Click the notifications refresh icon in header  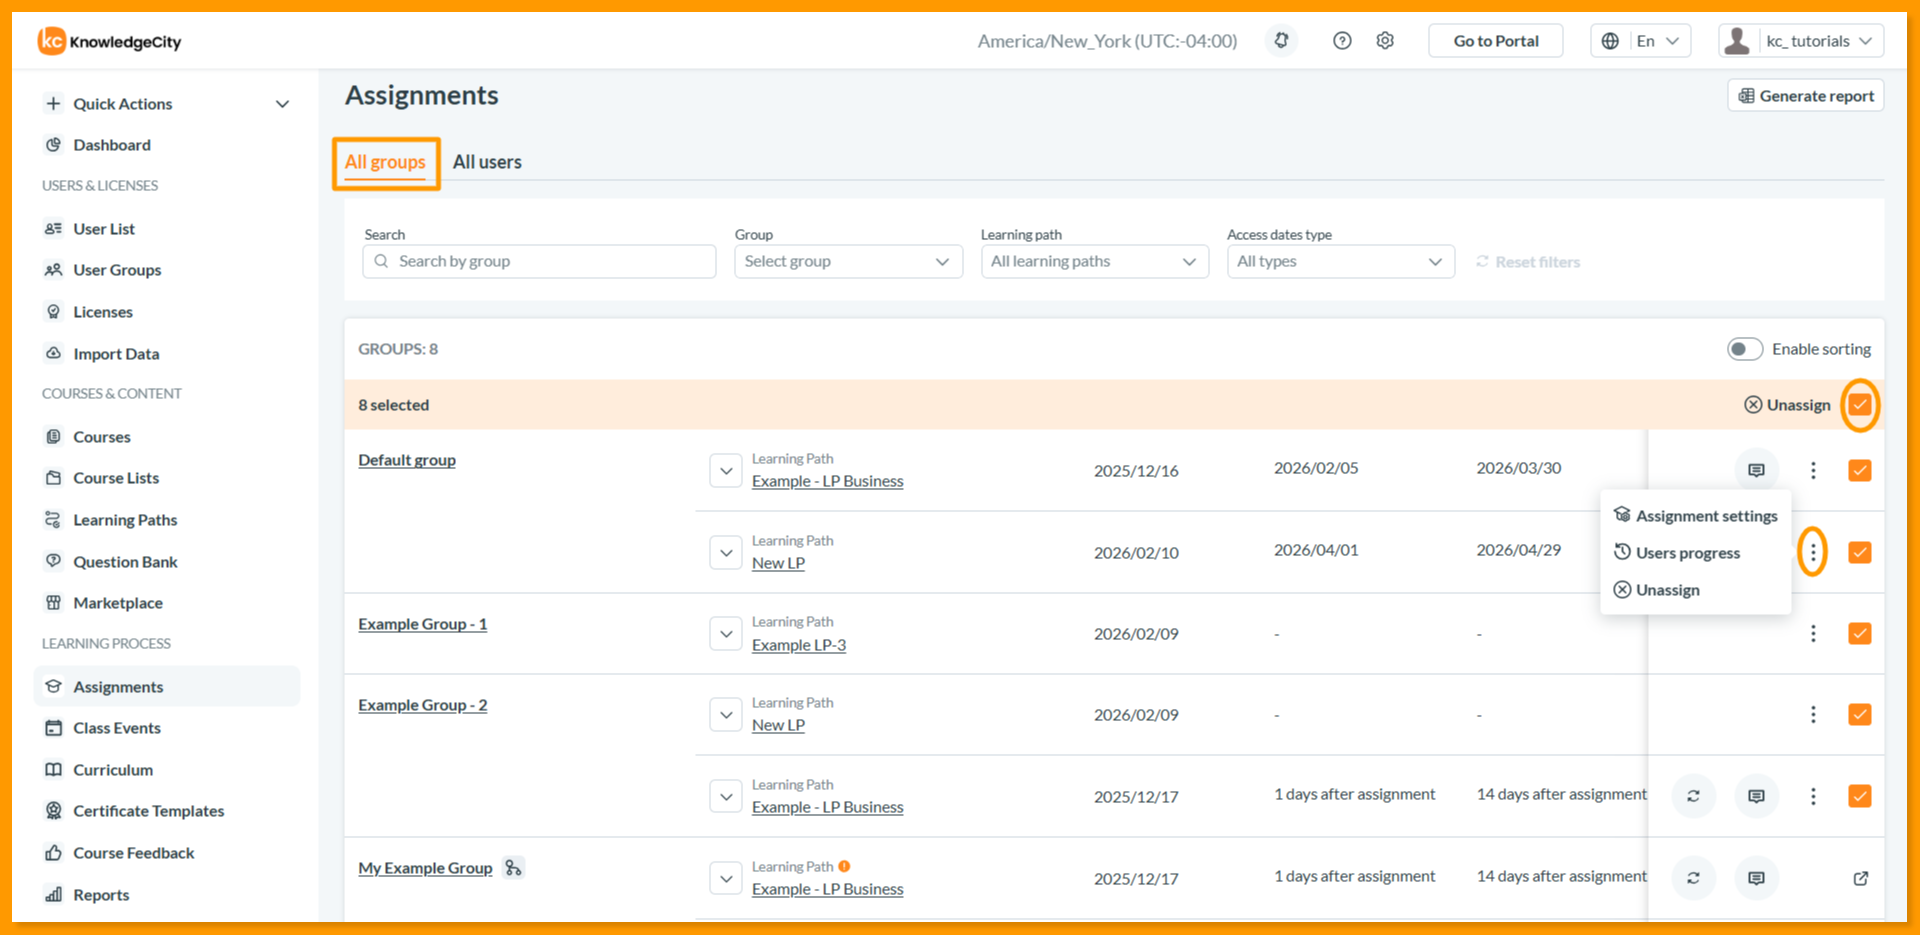(1281, 41)
